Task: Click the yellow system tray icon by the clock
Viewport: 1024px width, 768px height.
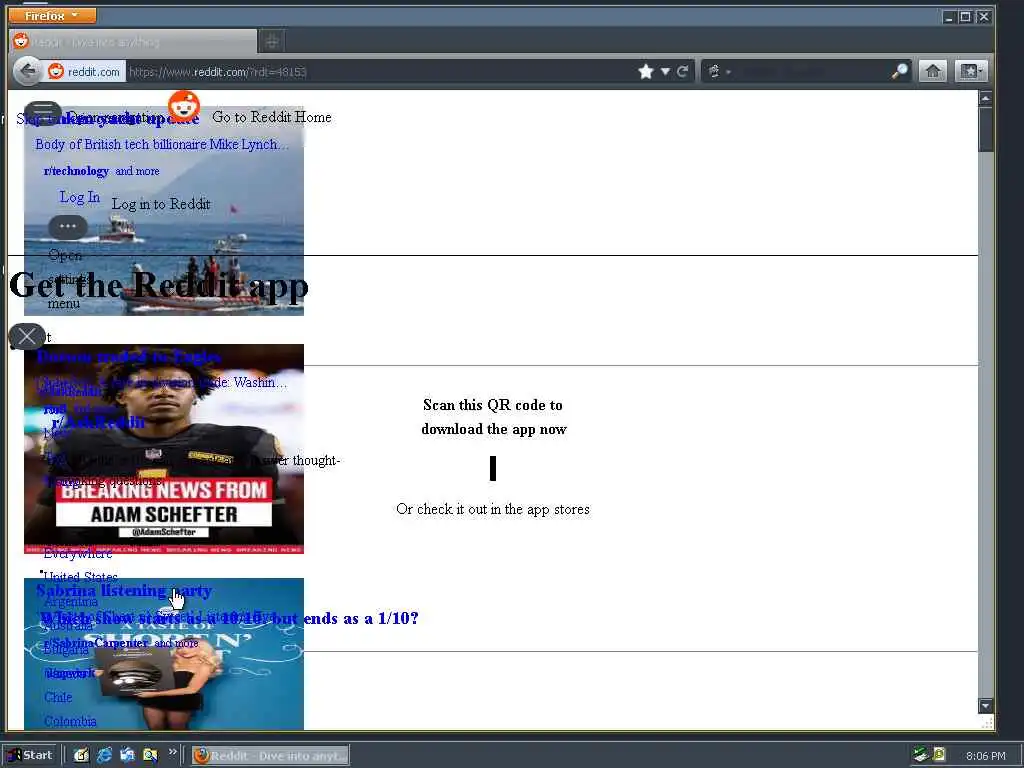Action: tap(939, 754)
